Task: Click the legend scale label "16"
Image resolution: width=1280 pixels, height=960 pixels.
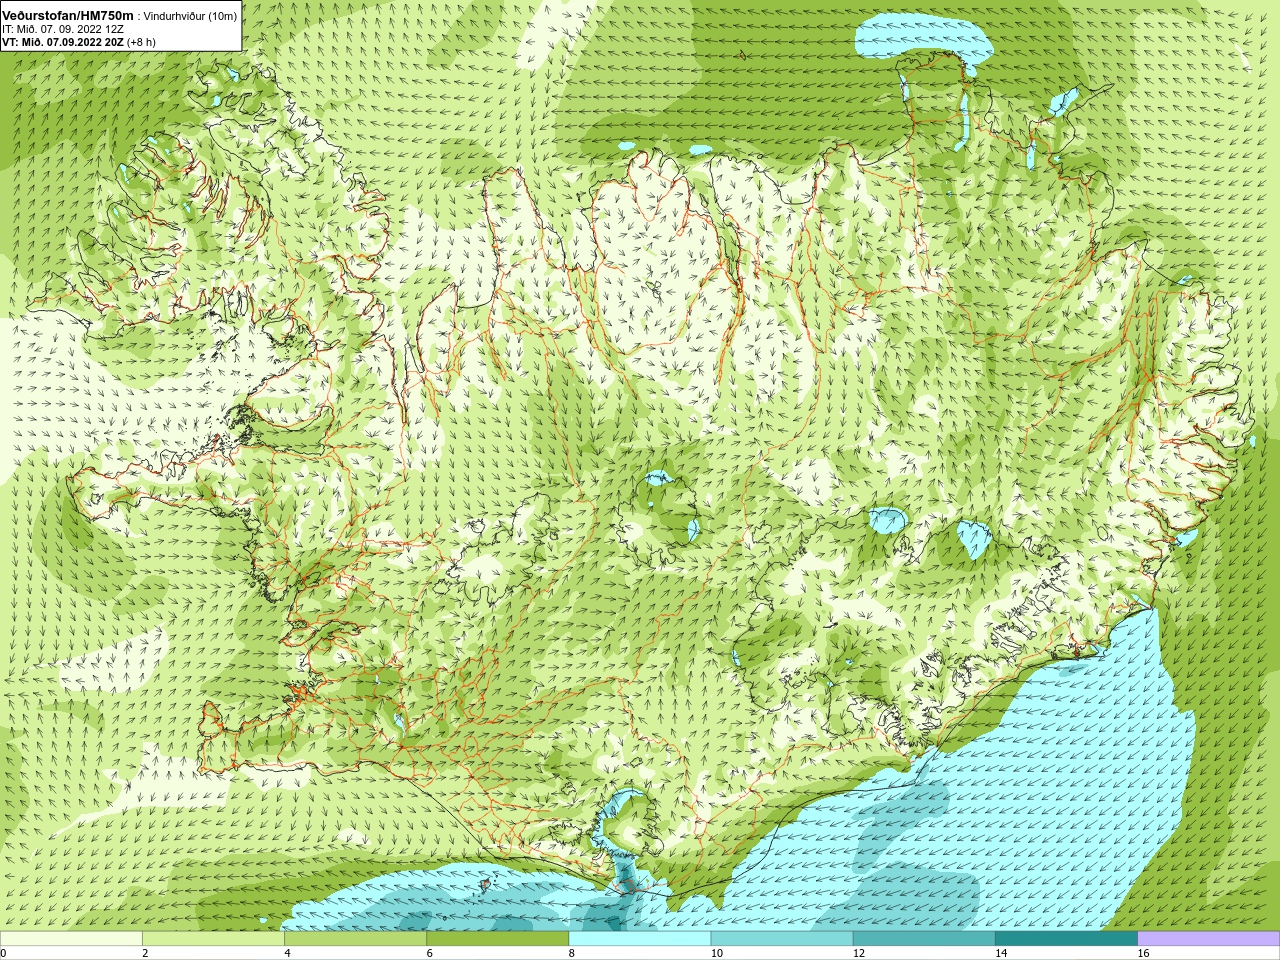Action: (x=1143, y=953)
